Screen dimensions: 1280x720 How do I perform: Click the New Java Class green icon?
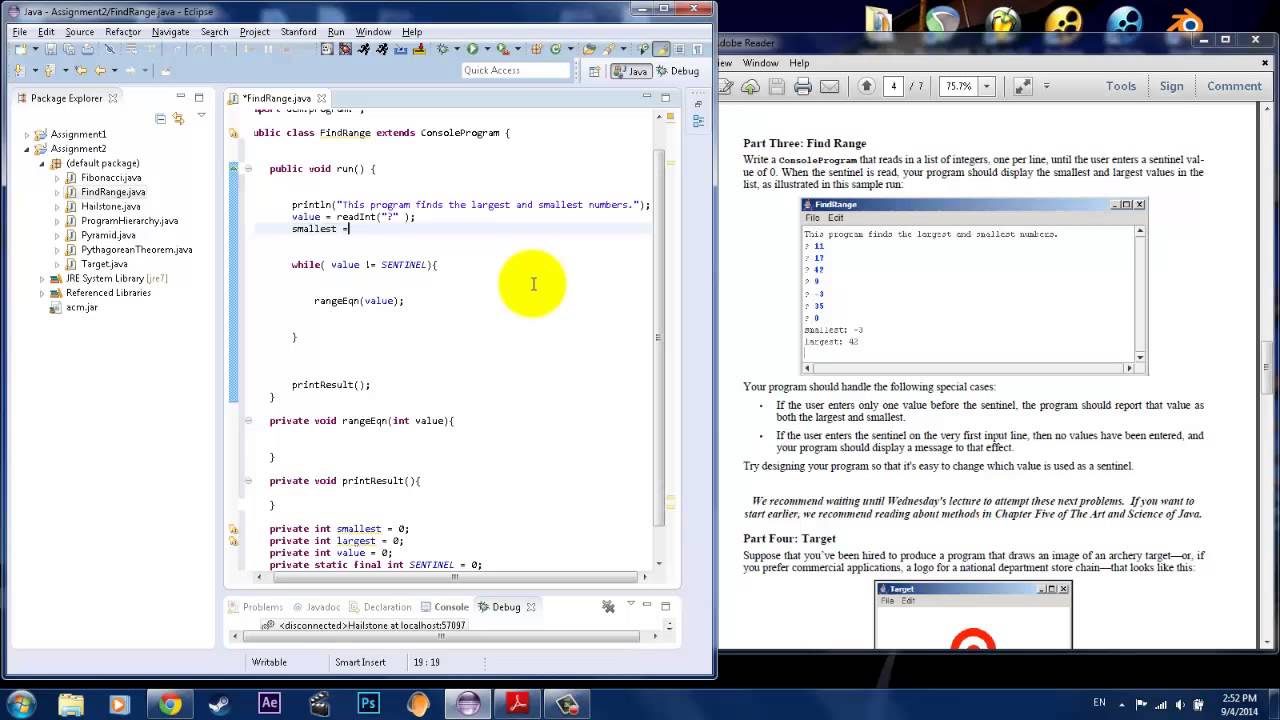(555, 49)
